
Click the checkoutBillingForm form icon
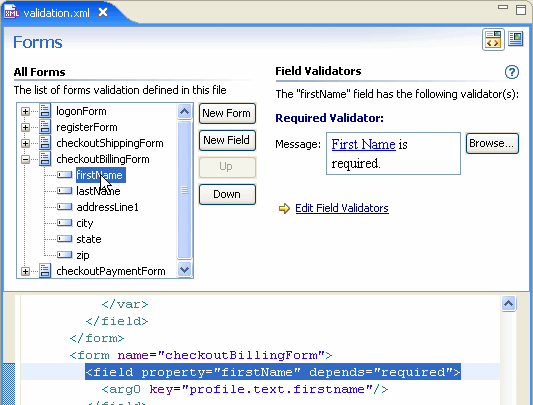(x=45, y=159)
